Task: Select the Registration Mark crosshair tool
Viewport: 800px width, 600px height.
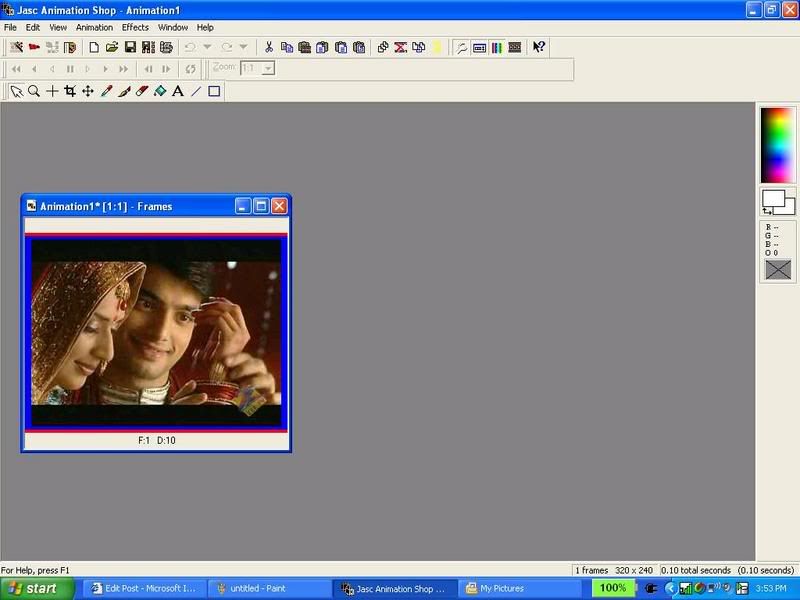Action: [52, 91]
